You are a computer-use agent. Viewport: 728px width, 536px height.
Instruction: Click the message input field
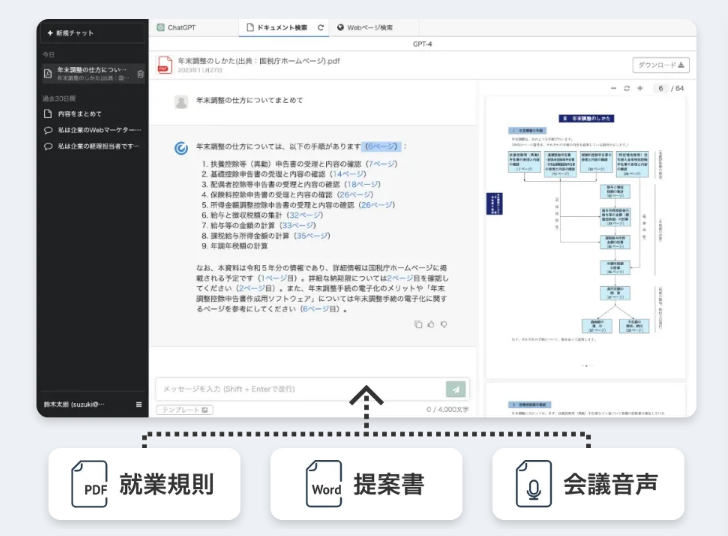300,389
